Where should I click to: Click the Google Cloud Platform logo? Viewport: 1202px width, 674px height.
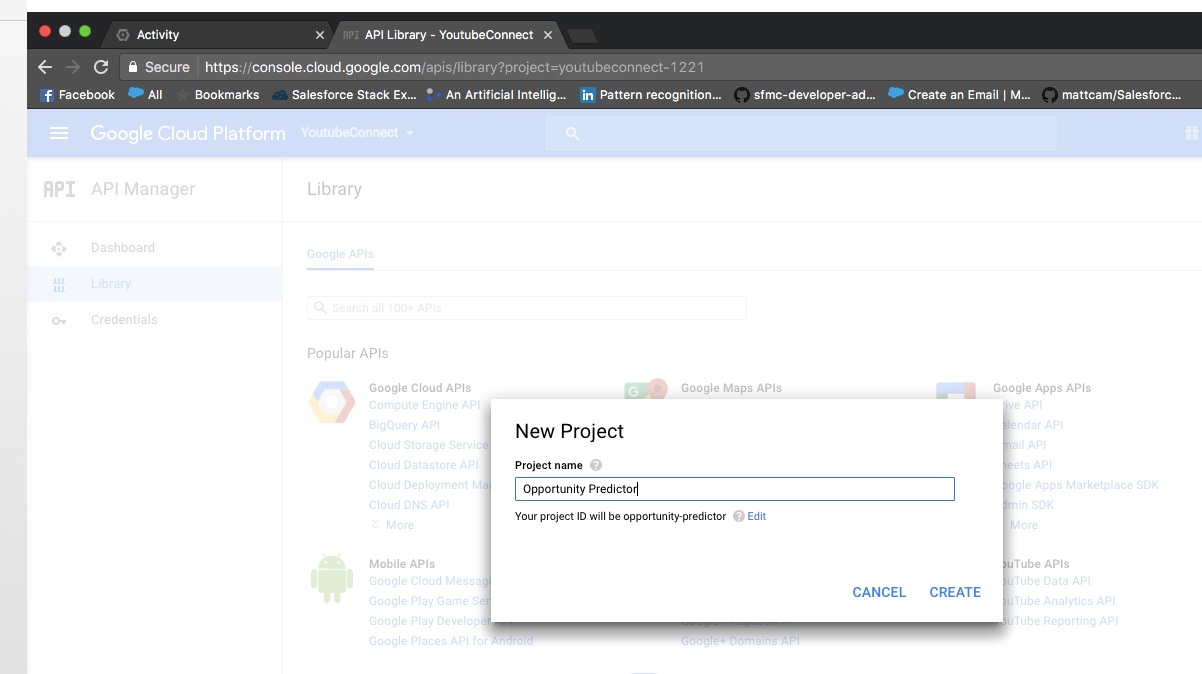point(188,133)
